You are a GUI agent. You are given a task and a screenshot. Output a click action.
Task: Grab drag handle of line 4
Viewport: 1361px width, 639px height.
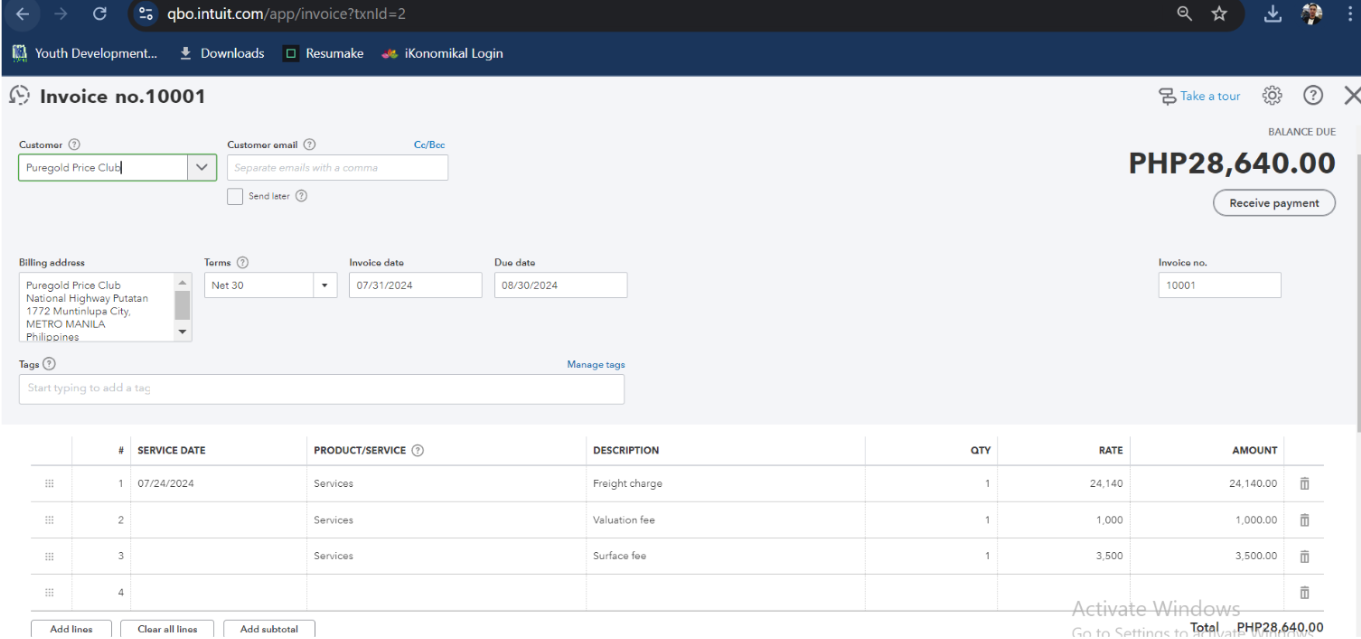pos(49,593)
